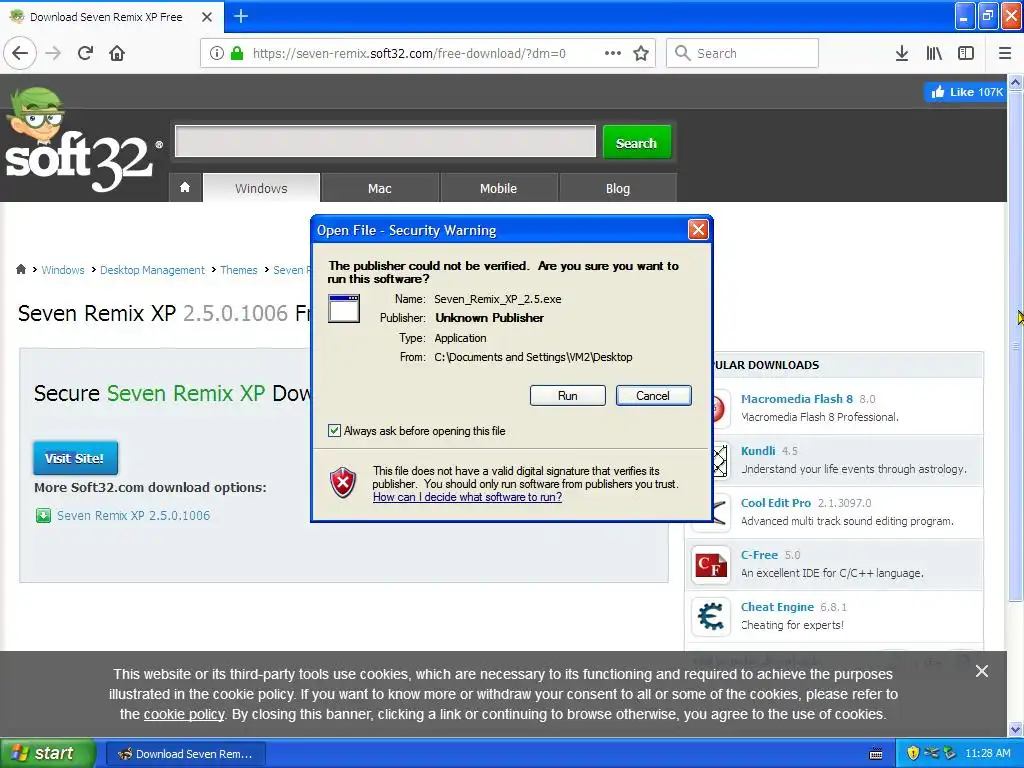Image resolution: width=1024 pixels, height=768 pixels.
Task: Click the page scrollbar up arrow
Action: [x=1015, y=82]
